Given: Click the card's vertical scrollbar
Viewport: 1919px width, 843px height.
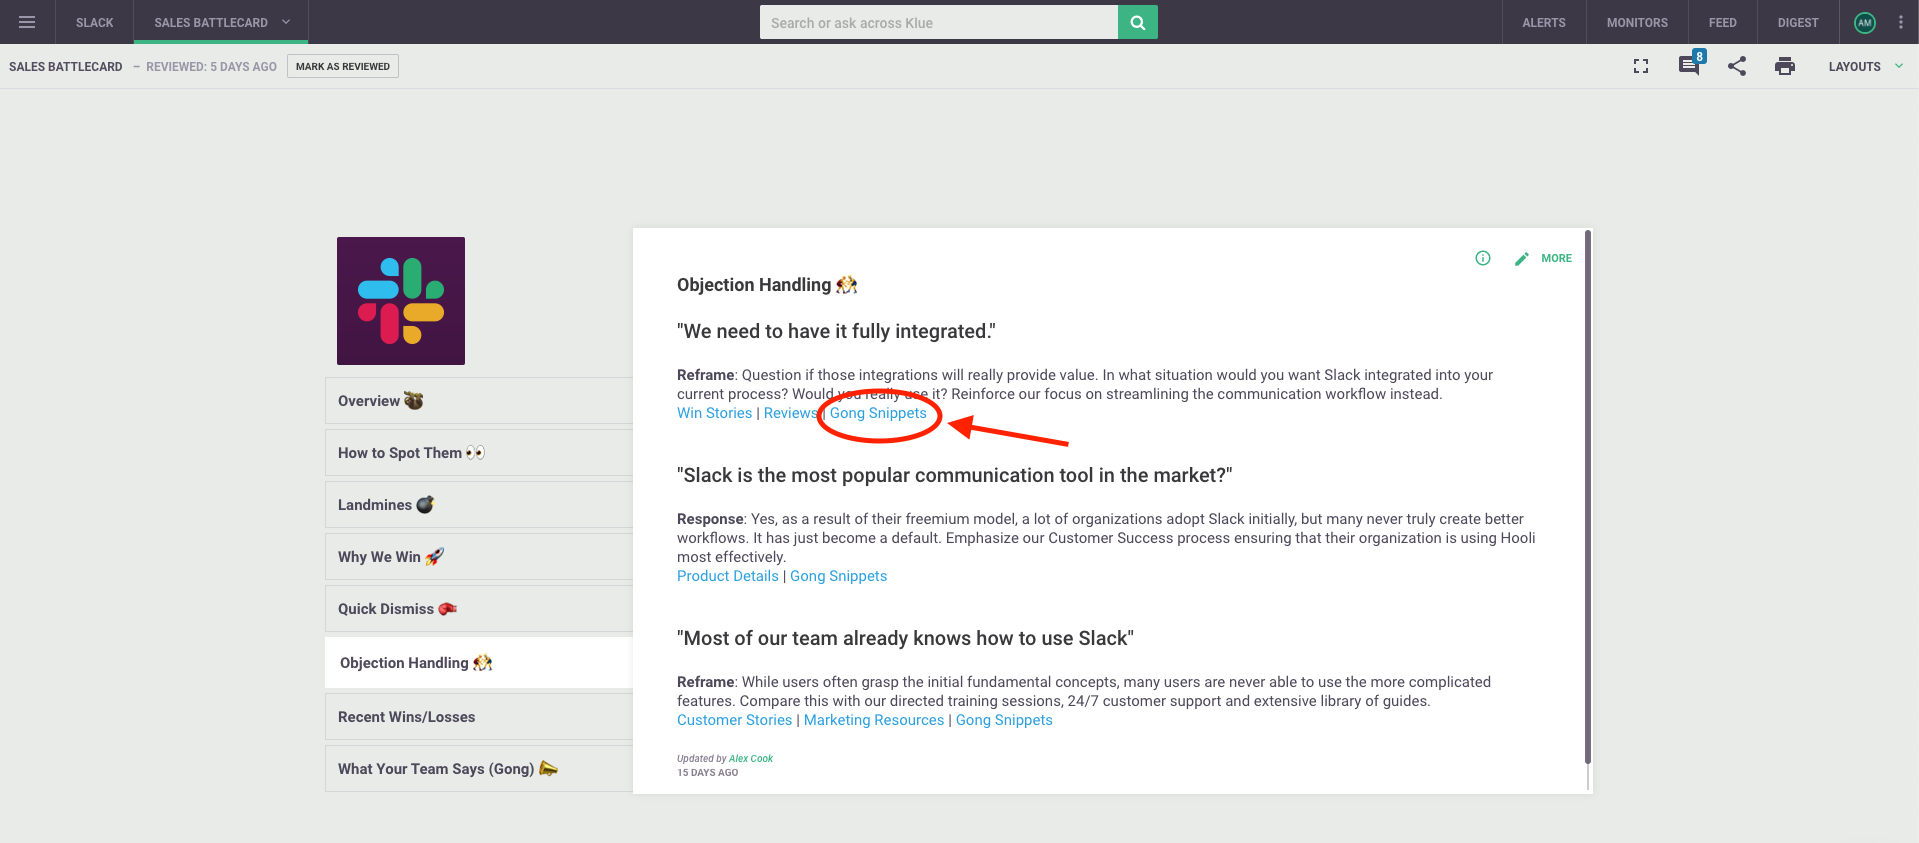Looking at the screenshot, I should (x=1588, y=498).
